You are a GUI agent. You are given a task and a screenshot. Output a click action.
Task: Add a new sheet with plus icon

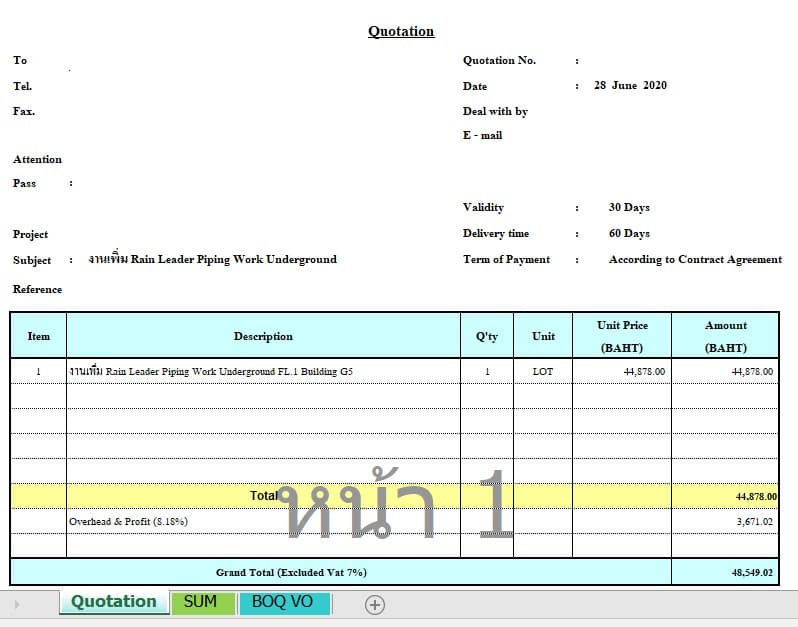click(x=375, y=605)
